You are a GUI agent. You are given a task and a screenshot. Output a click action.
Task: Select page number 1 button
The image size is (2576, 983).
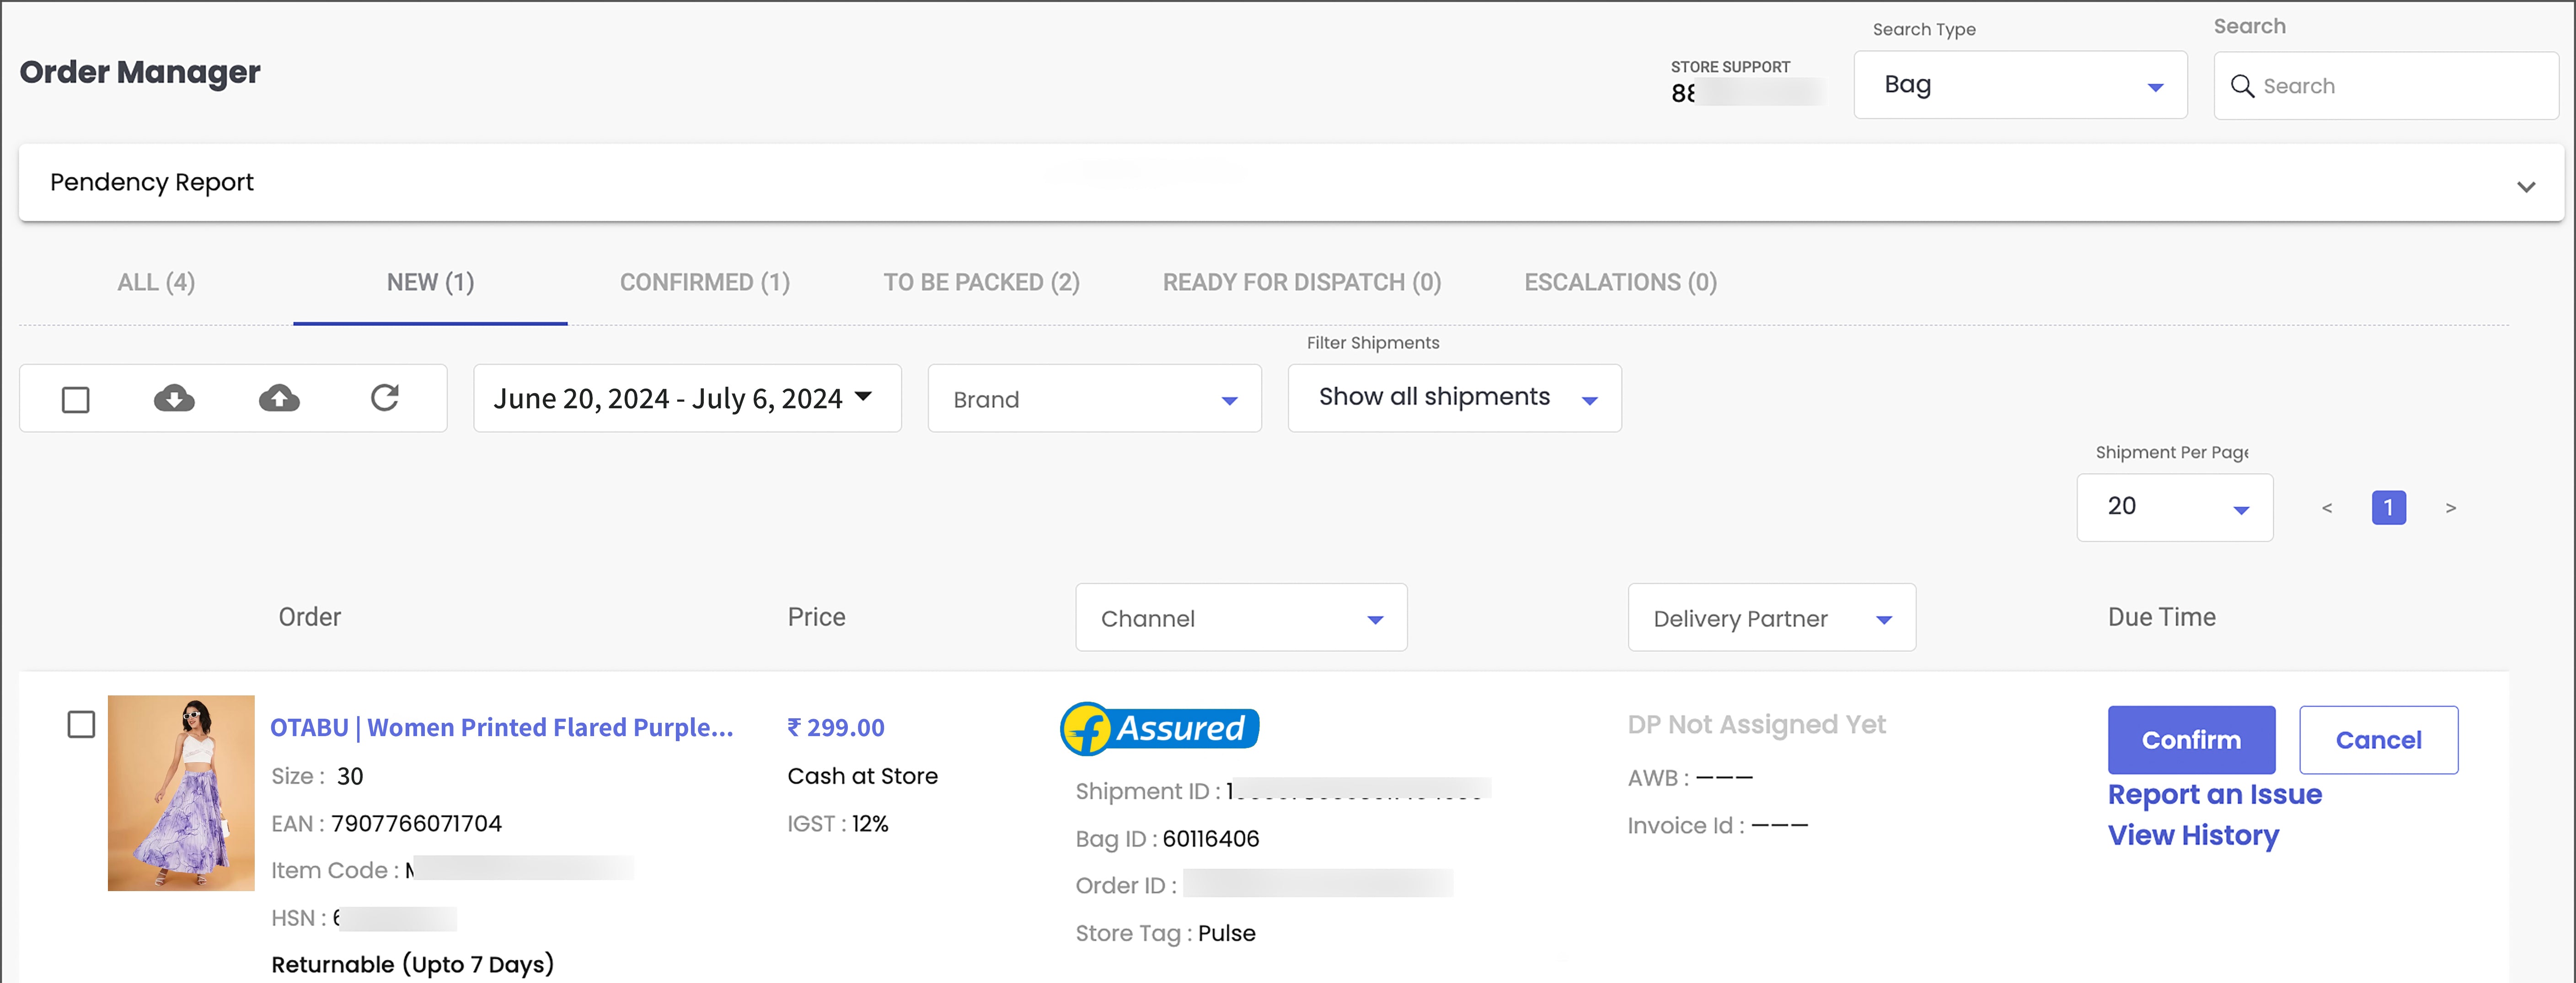2388,508
